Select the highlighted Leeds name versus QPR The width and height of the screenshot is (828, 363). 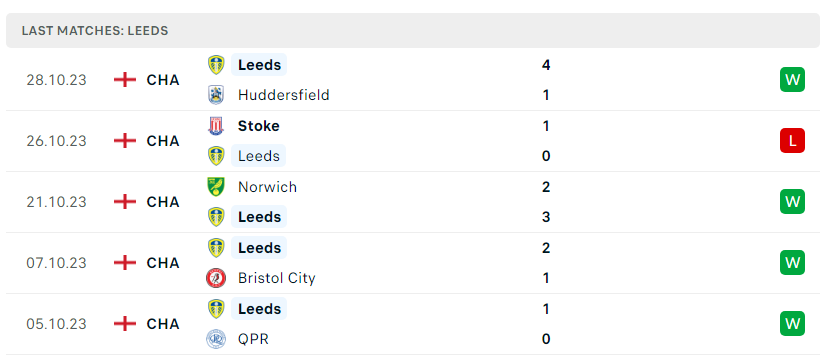pos(259,309)
